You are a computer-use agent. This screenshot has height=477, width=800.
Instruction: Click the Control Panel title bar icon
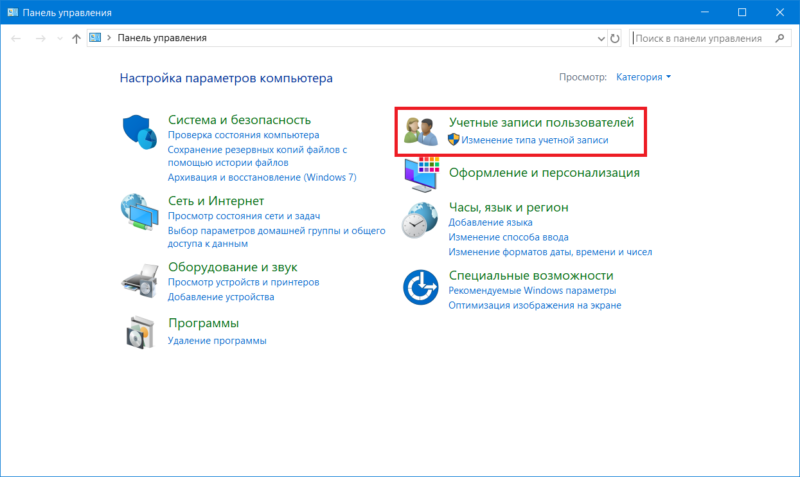pos(12,12)
